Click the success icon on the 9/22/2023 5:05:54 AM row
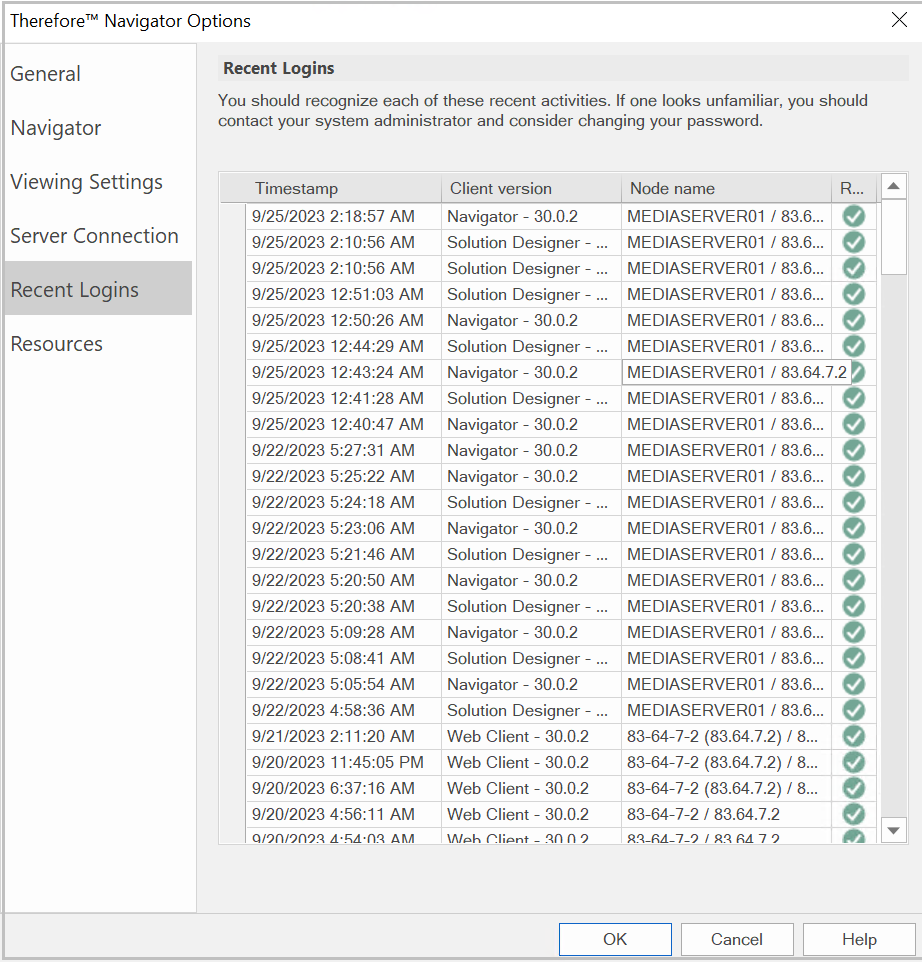Viewport: 922px width, 962px height. 854,684
